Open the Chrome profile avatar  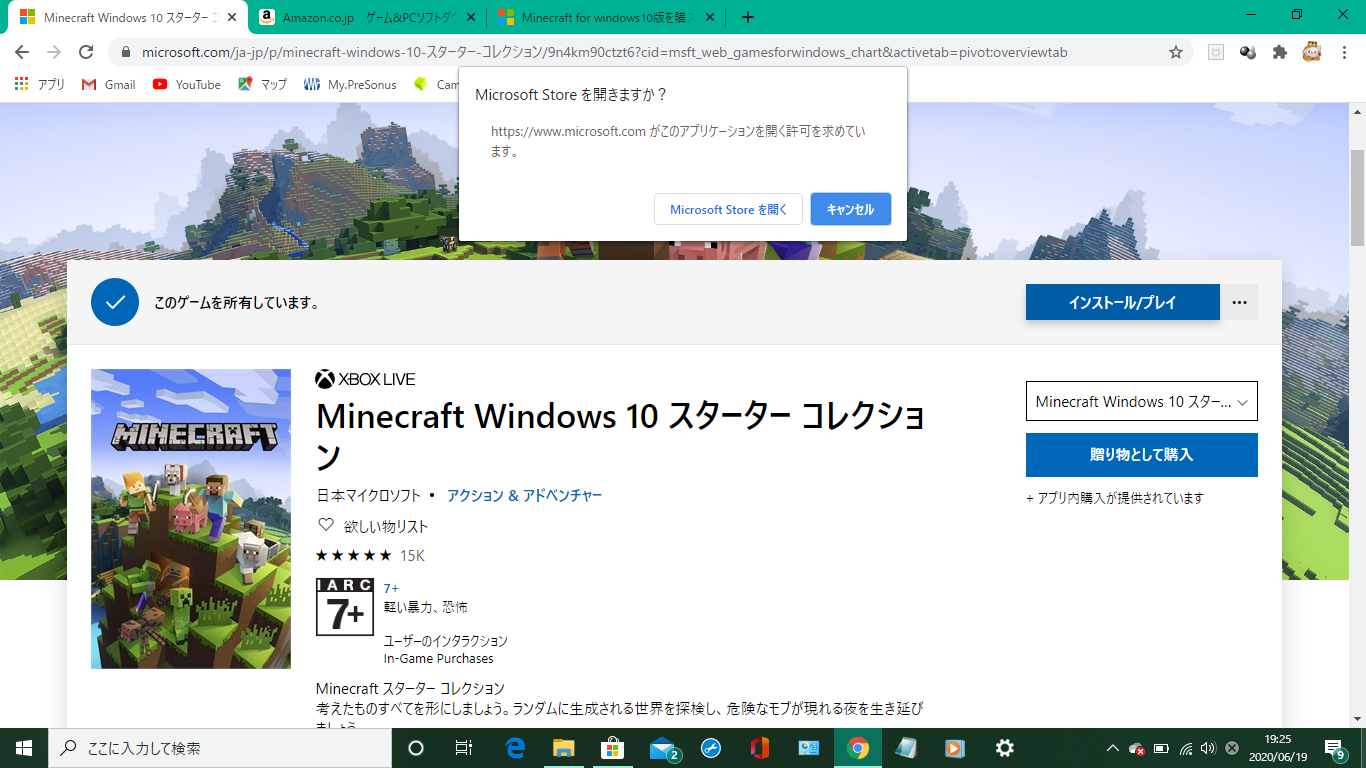tap(1312, 52)
